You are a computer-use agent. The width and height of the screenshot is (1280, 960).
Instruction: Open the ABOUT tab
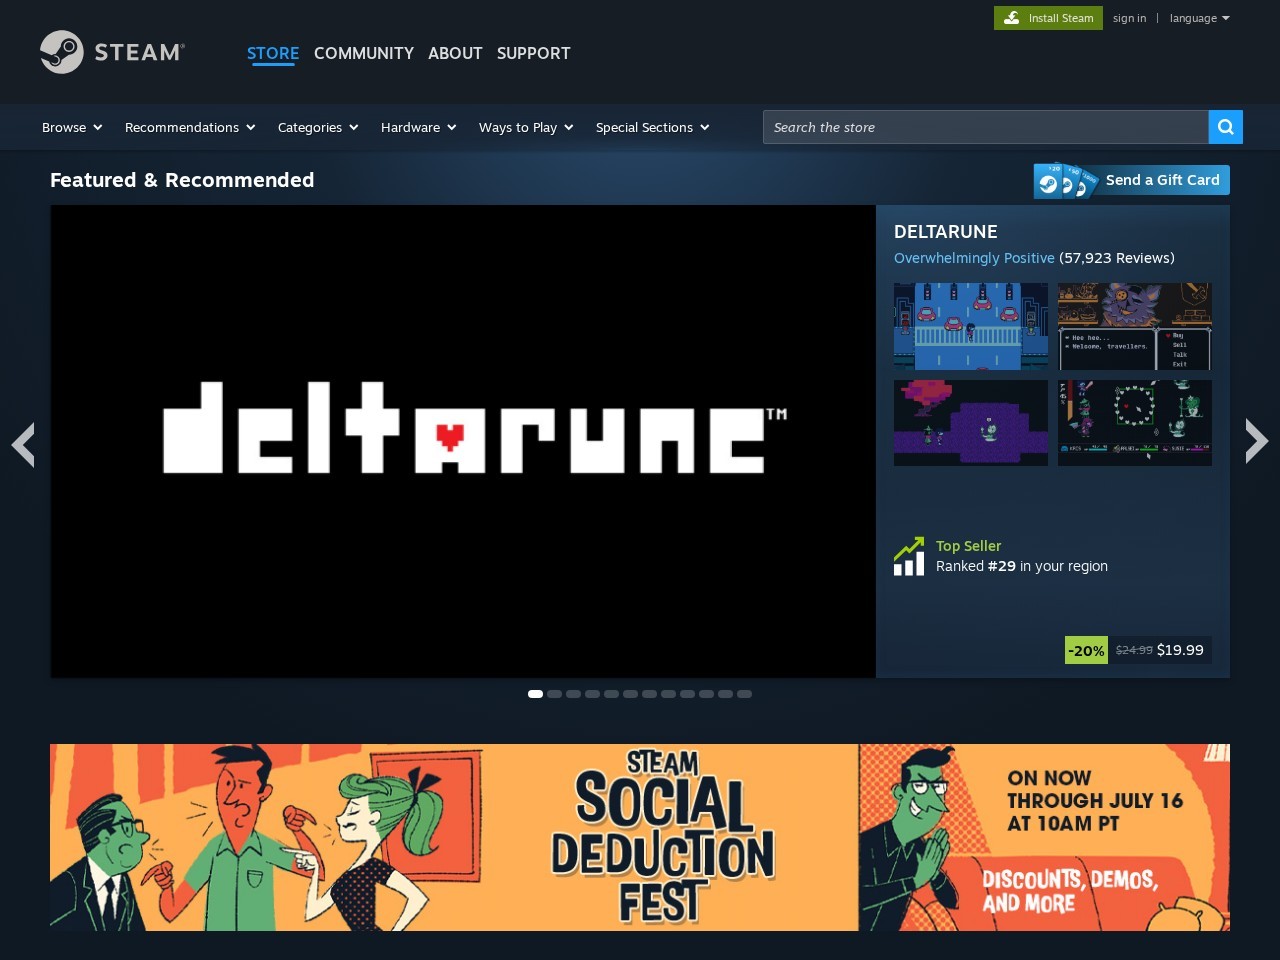455,53
